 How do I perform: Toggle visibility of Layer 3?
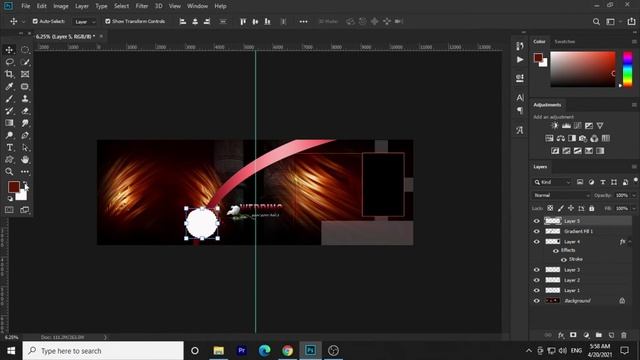536,270
